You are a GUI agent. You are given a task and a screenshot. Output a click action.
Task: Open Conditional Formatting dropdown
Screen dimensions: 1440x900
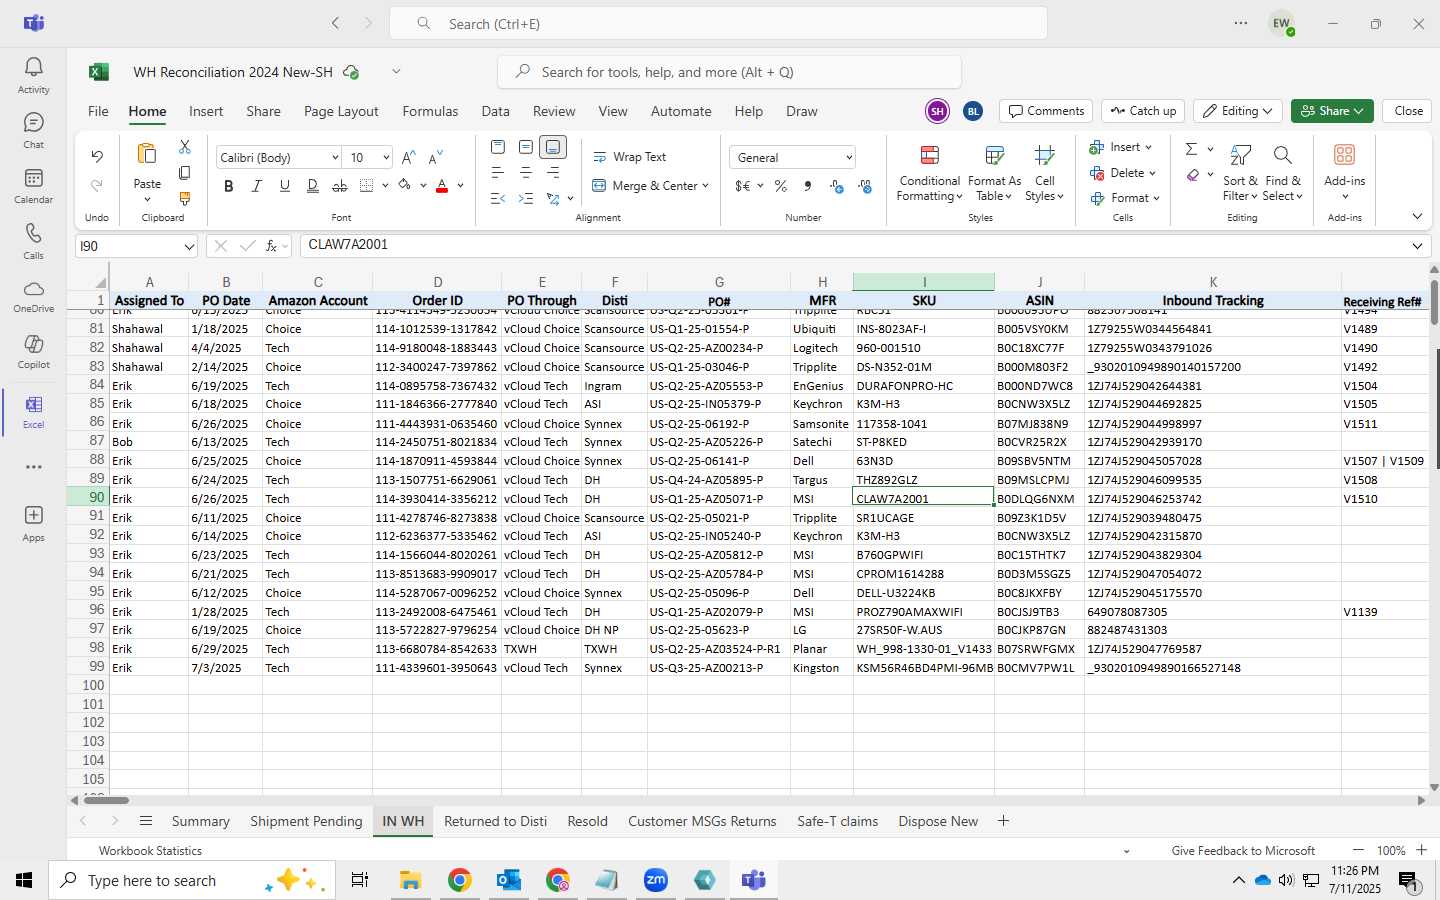point(930,172)
